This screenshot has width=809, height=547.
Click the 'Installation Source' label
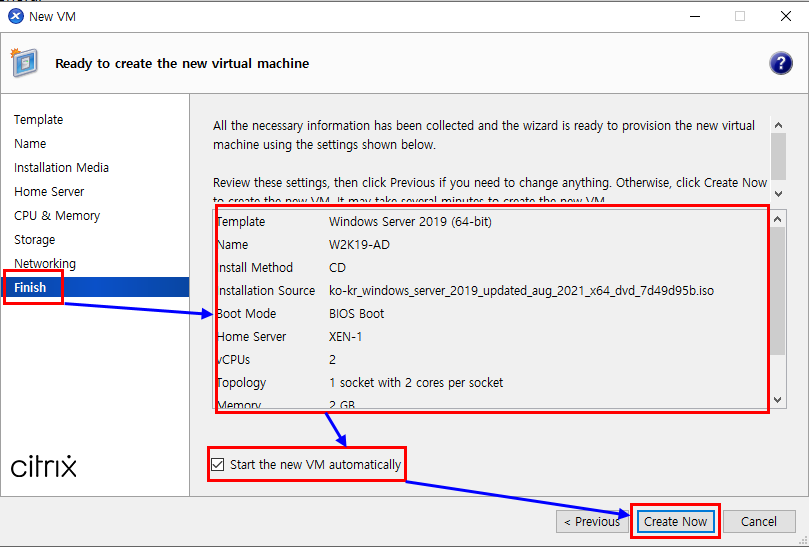pos(266,291)
